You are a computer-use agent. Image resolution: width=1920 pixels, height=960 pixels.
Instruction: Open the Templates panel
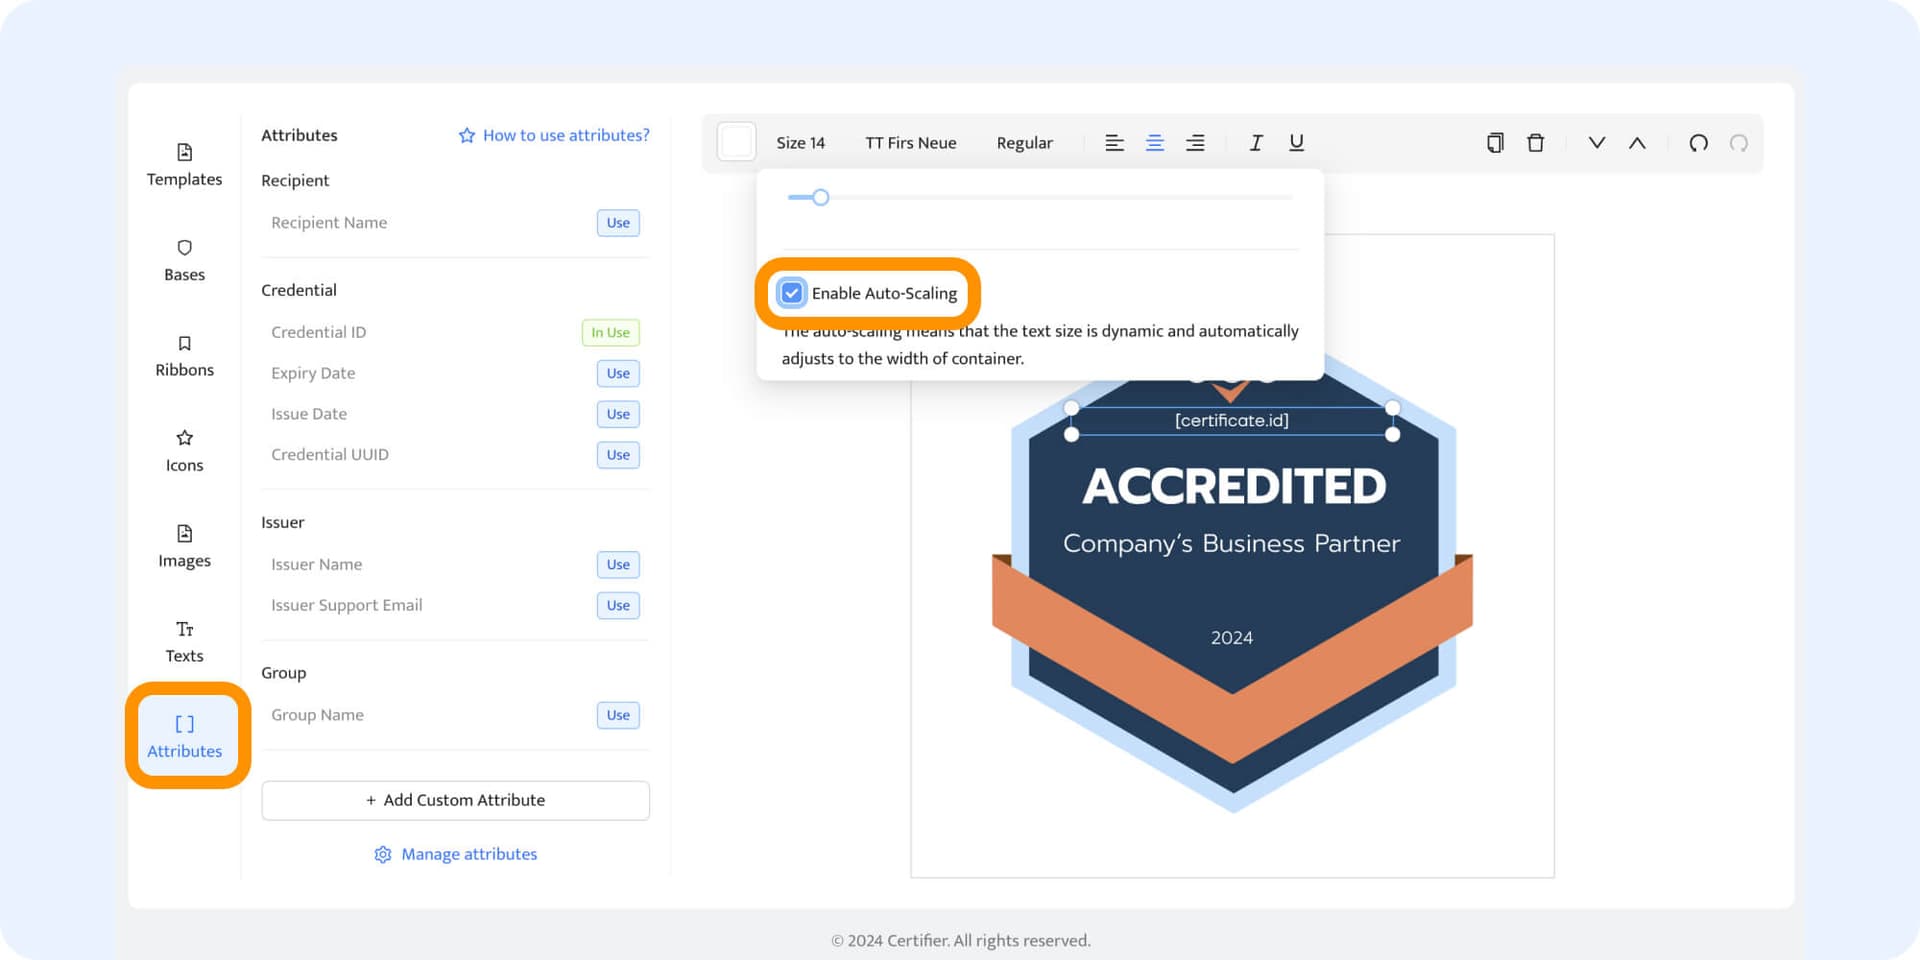[x=184, y=163]
